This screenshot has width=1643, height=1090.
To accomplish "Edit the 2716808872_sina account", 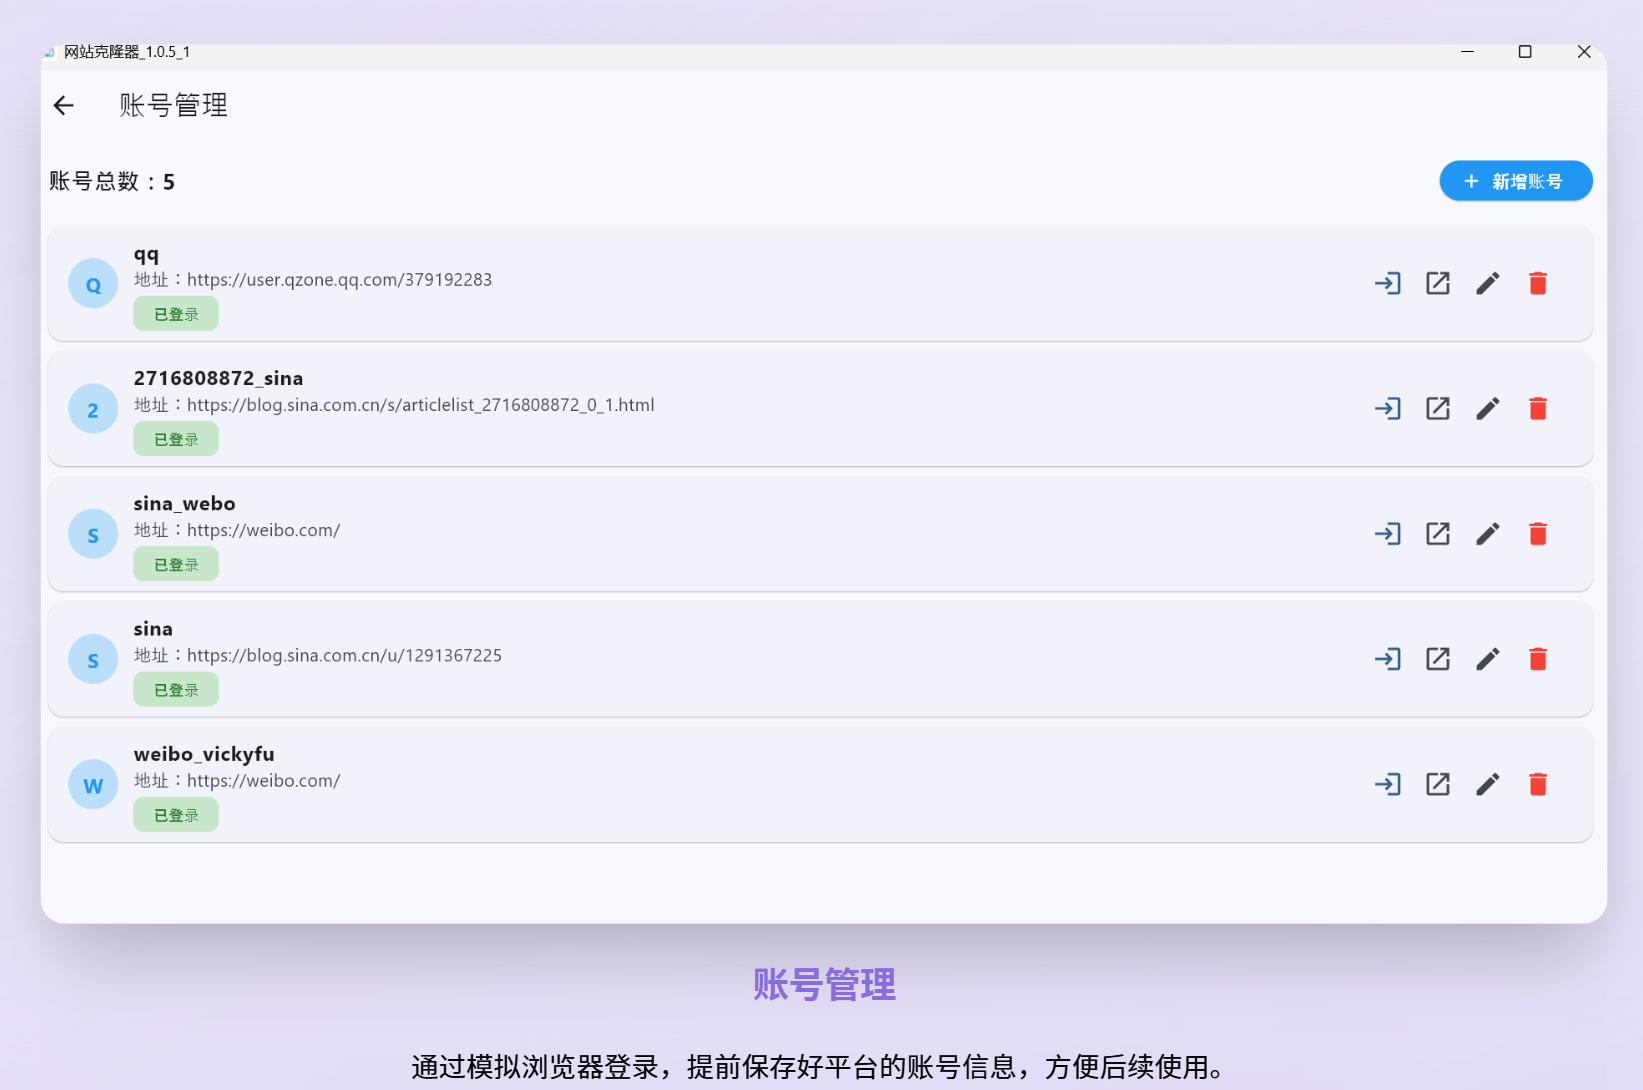I will [1487, 409].
